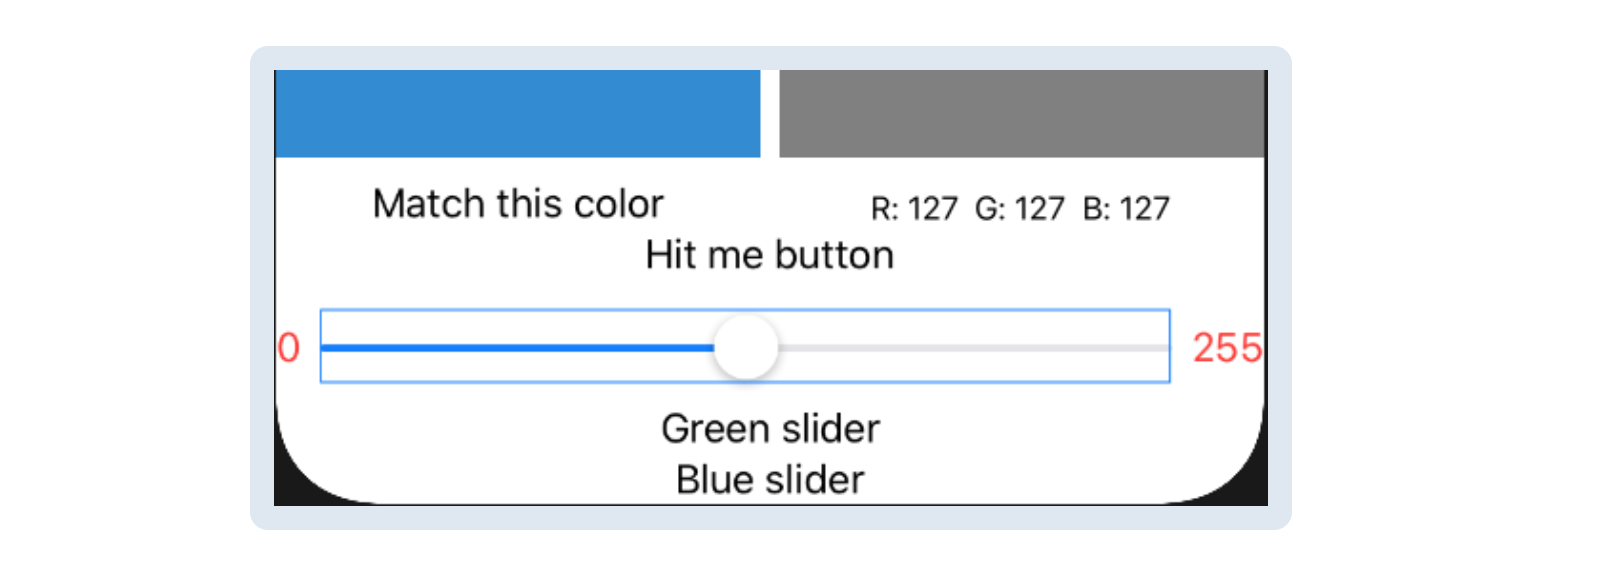
Task: Click the far right end of slider track
Action: tap(1164, 348)
